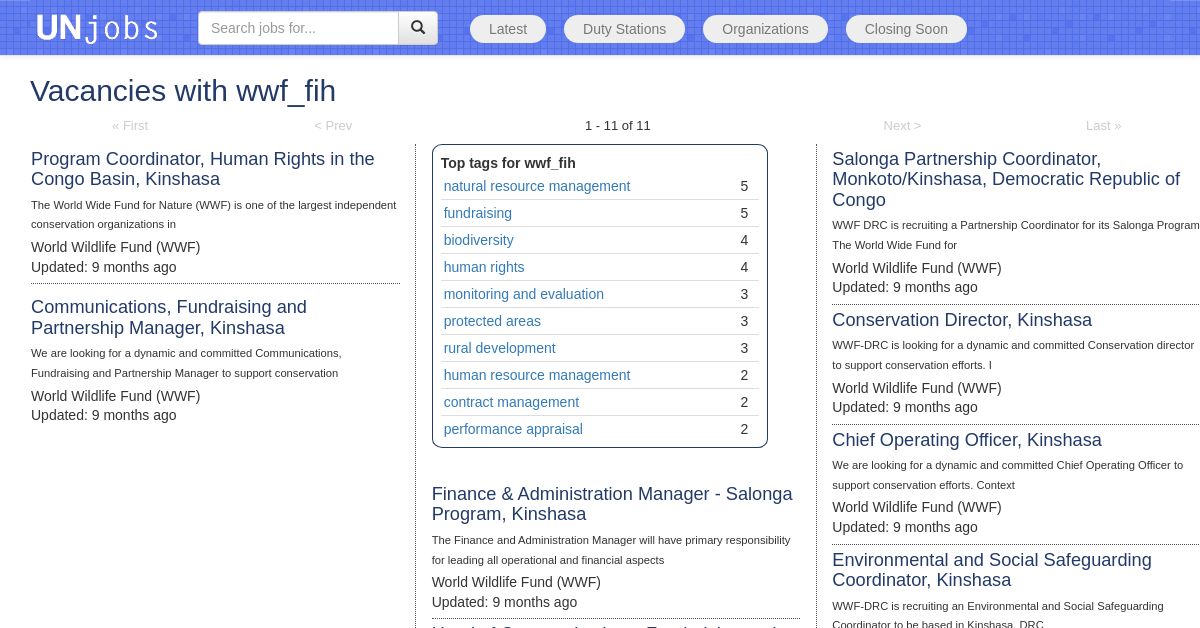Focus the Search jobs input field
Screen dimensions: 1200x628
tap(298, 28)
